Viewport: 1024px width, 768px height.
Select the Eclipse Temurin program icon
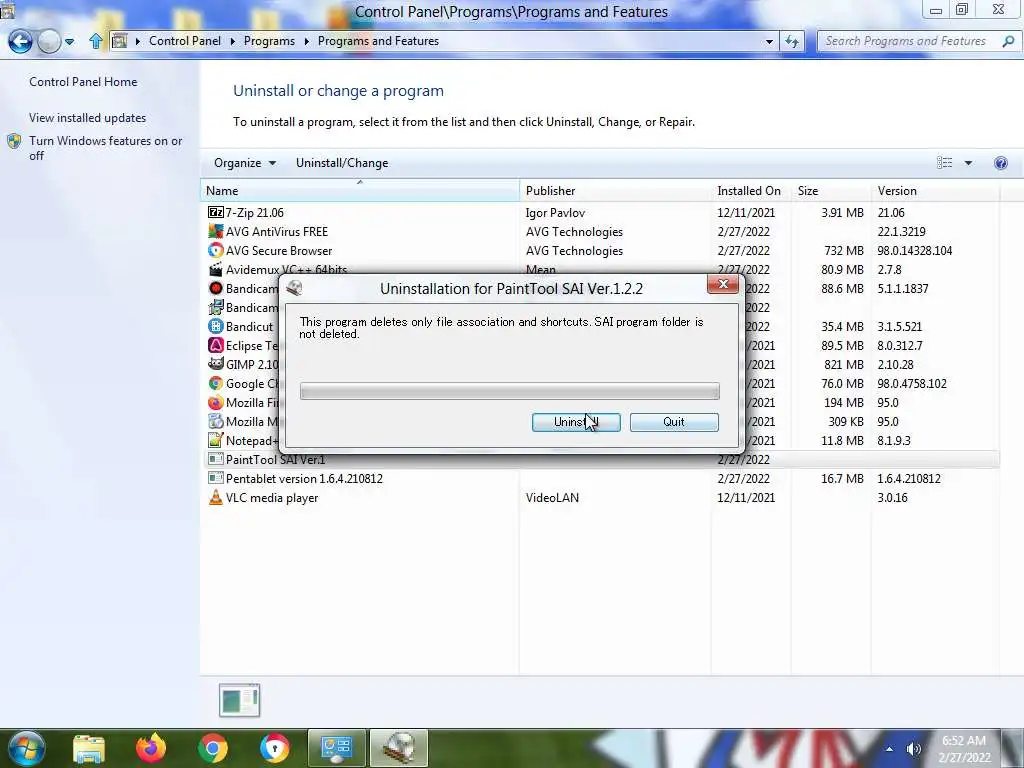(x=216, y=345)
